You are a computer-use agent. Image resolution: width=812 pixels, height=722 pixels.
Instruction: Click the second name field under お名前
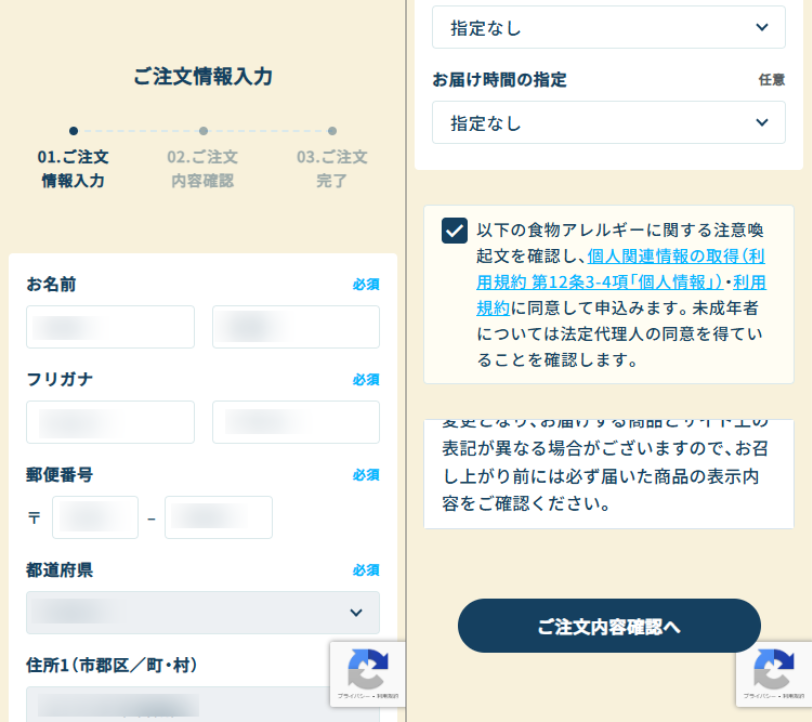(x=296, y=327)
